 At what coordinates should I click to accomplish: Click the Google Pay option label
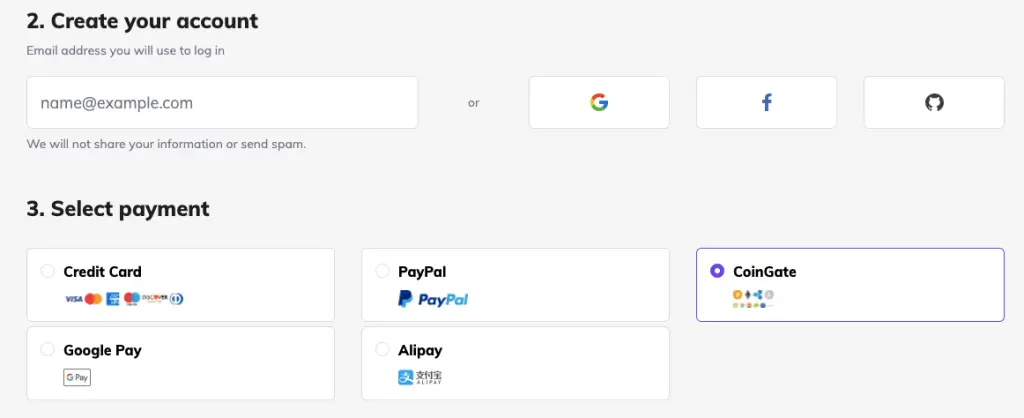103,350
